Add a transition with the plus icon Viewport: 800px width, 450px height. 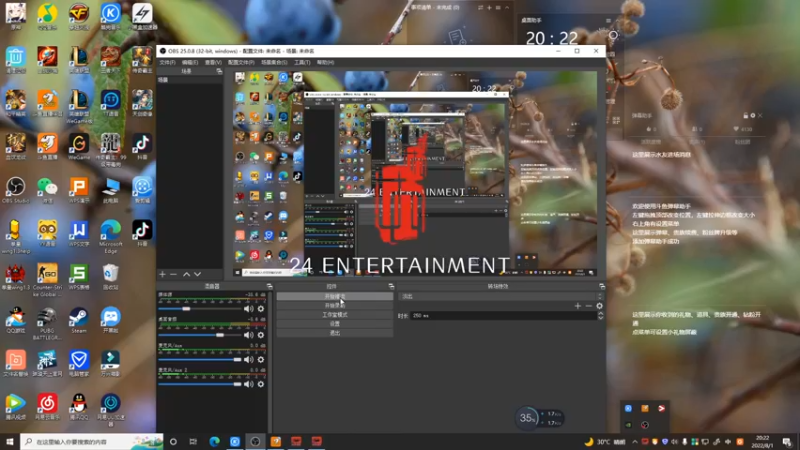pos(578,306)
